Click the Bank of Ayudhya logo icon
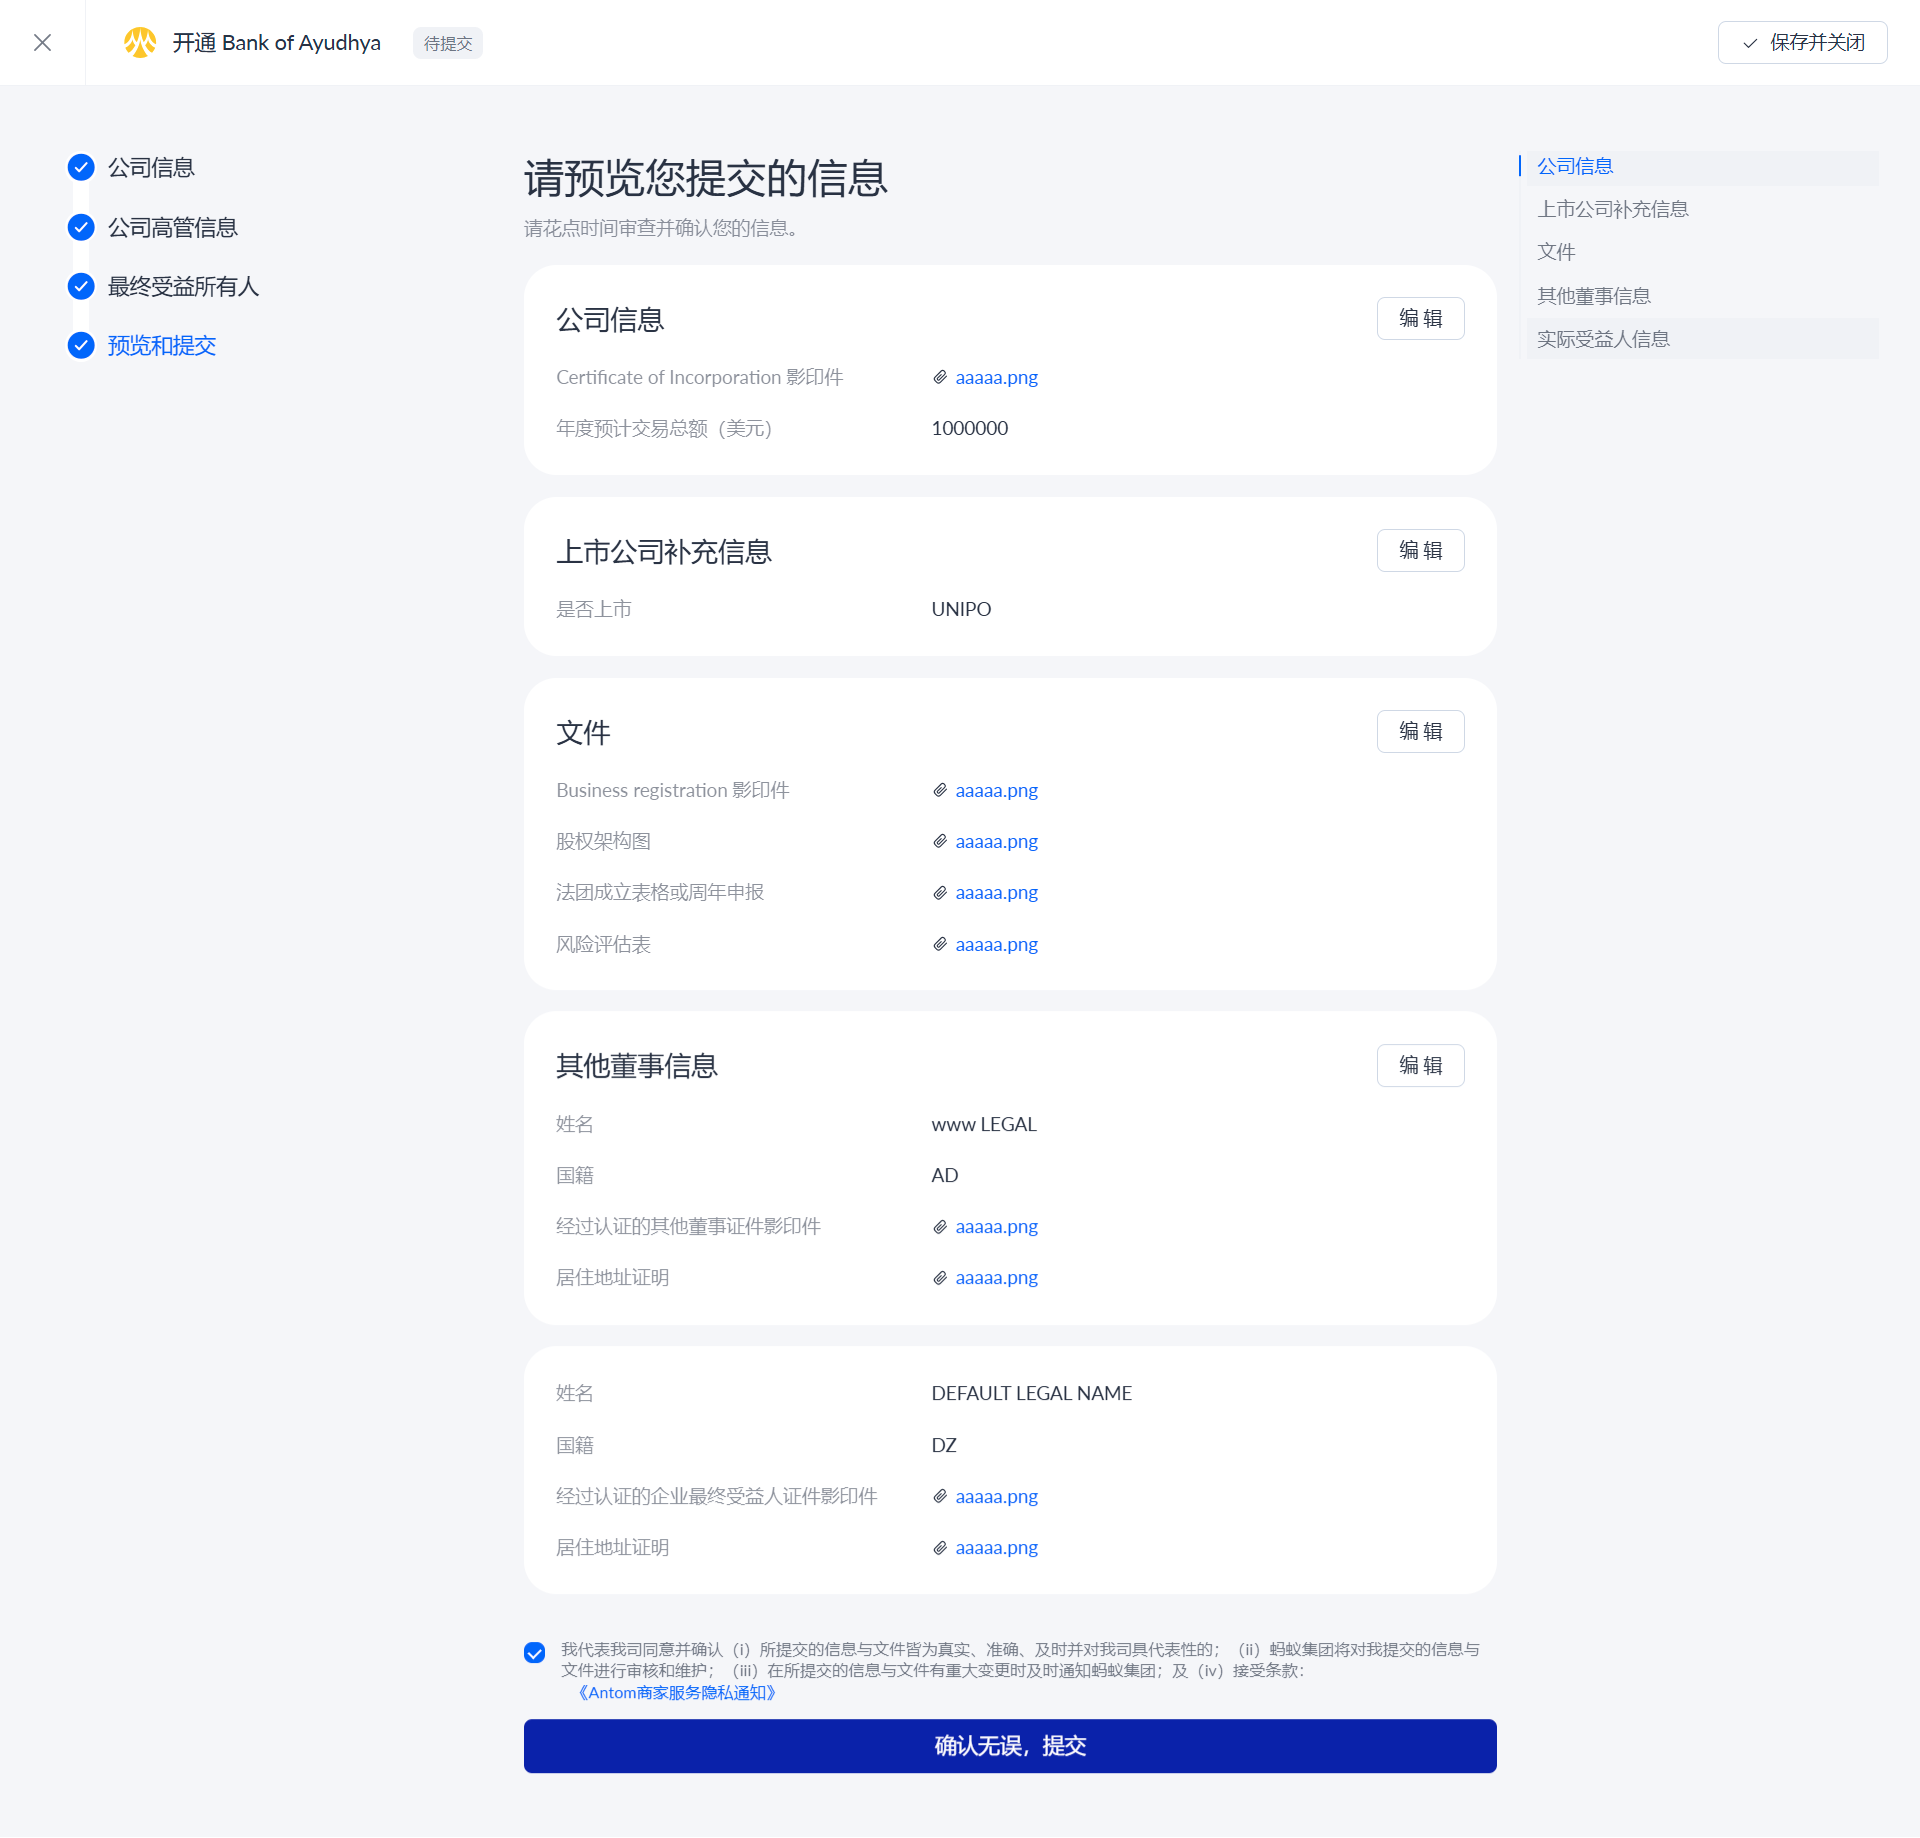Viewport: 1920px width, 1838px height. coord(140,42)
